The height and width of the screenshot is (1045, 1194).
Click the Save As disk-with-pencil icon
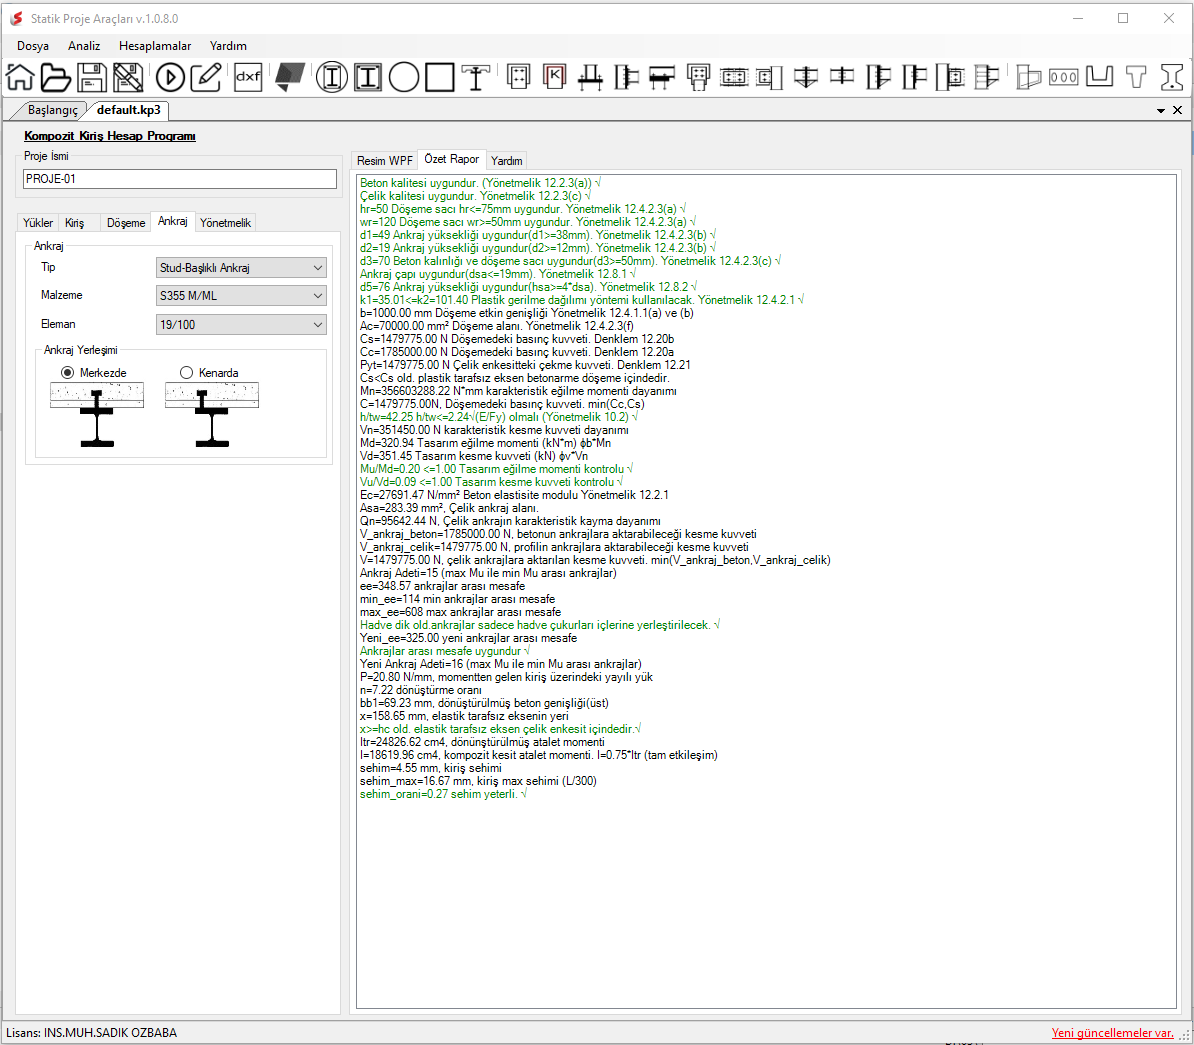(128, 77)
